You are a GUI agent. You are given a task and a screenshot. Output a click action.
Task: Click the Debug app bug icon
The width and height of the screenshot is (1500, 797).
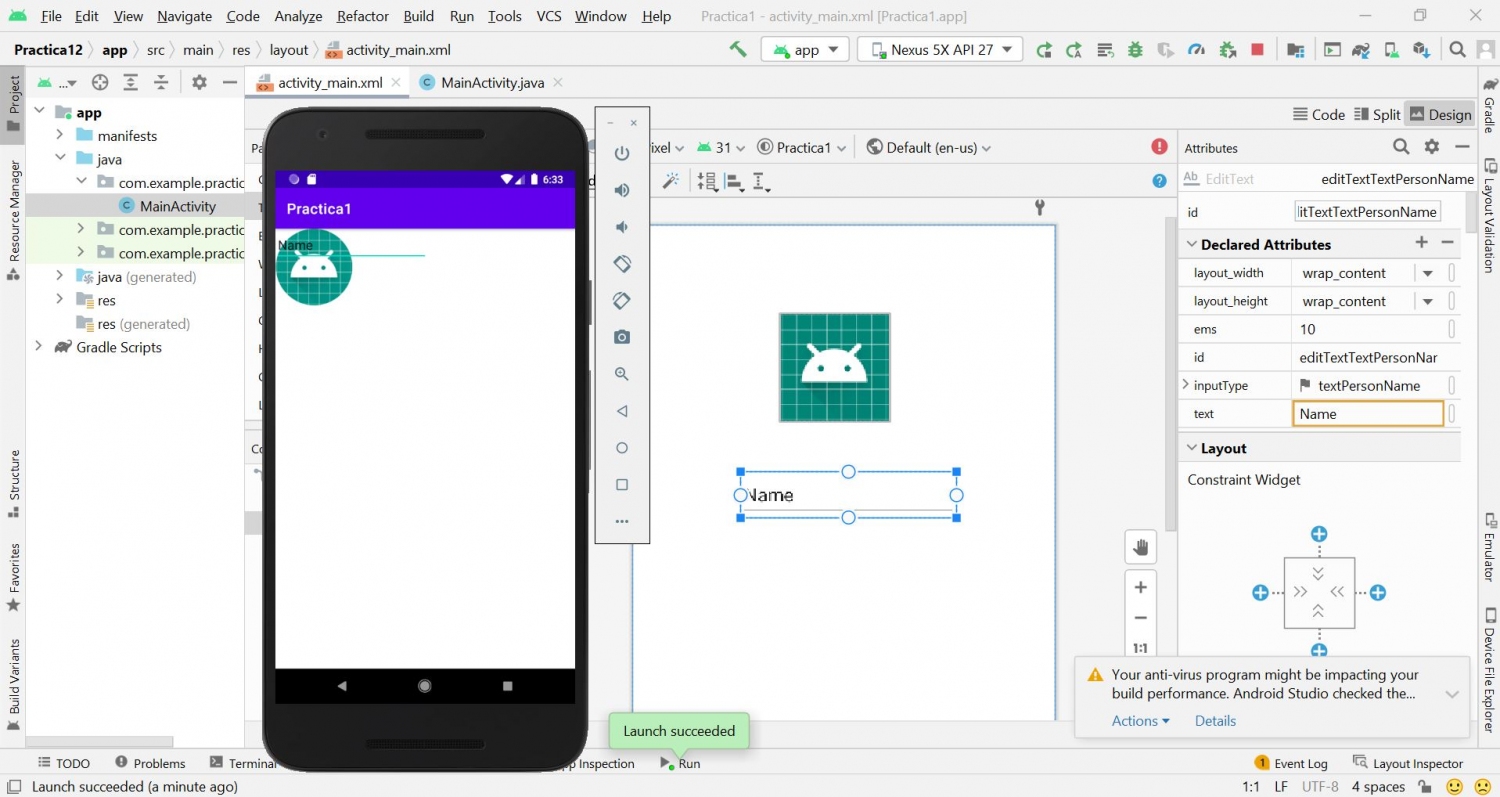[x=1135, y=49]
